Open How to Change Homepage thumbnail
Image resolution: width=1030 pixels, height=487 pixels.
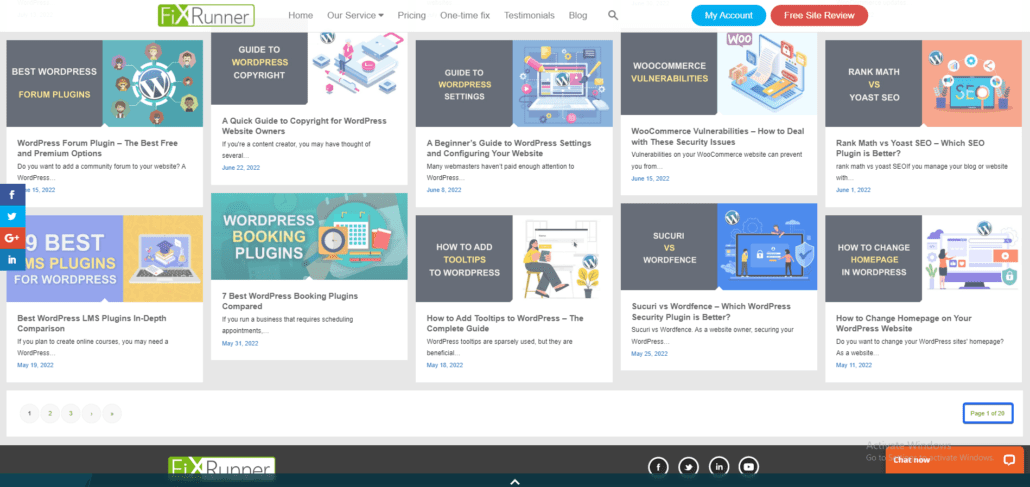click(x=924, y=258)
